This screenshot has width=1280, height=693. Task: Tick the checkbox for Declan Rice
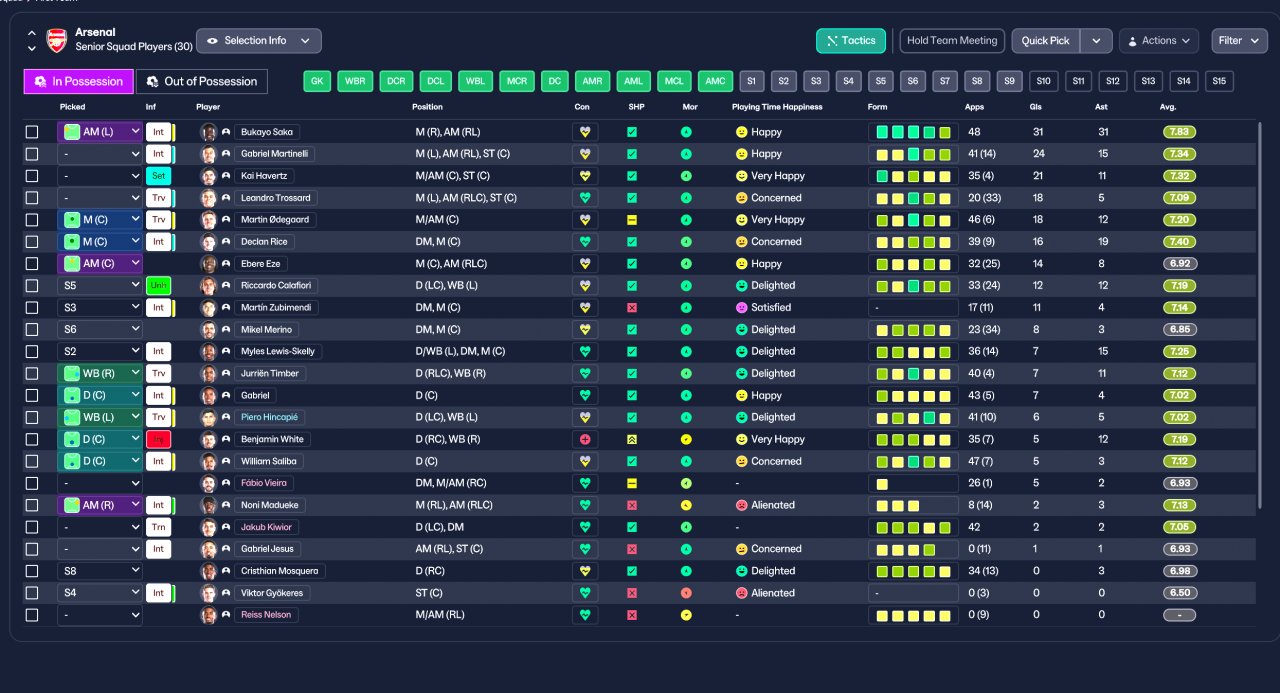(x=32, y=242)
